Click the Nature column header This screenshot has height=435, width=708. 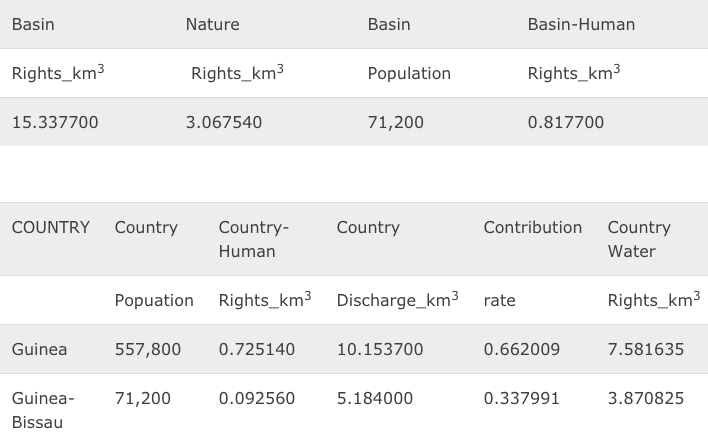point(212,24)
